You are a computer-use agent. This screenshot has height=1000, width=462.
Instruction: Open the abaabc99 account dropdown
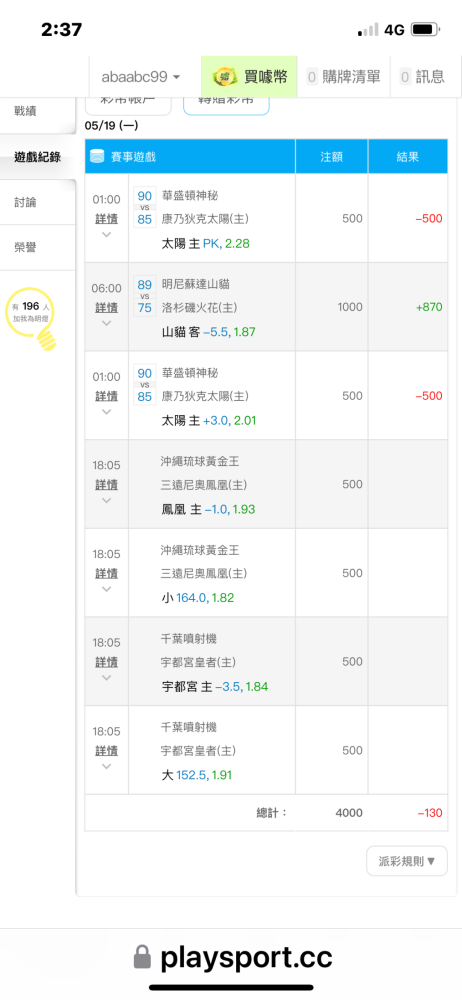coord(140,77)
